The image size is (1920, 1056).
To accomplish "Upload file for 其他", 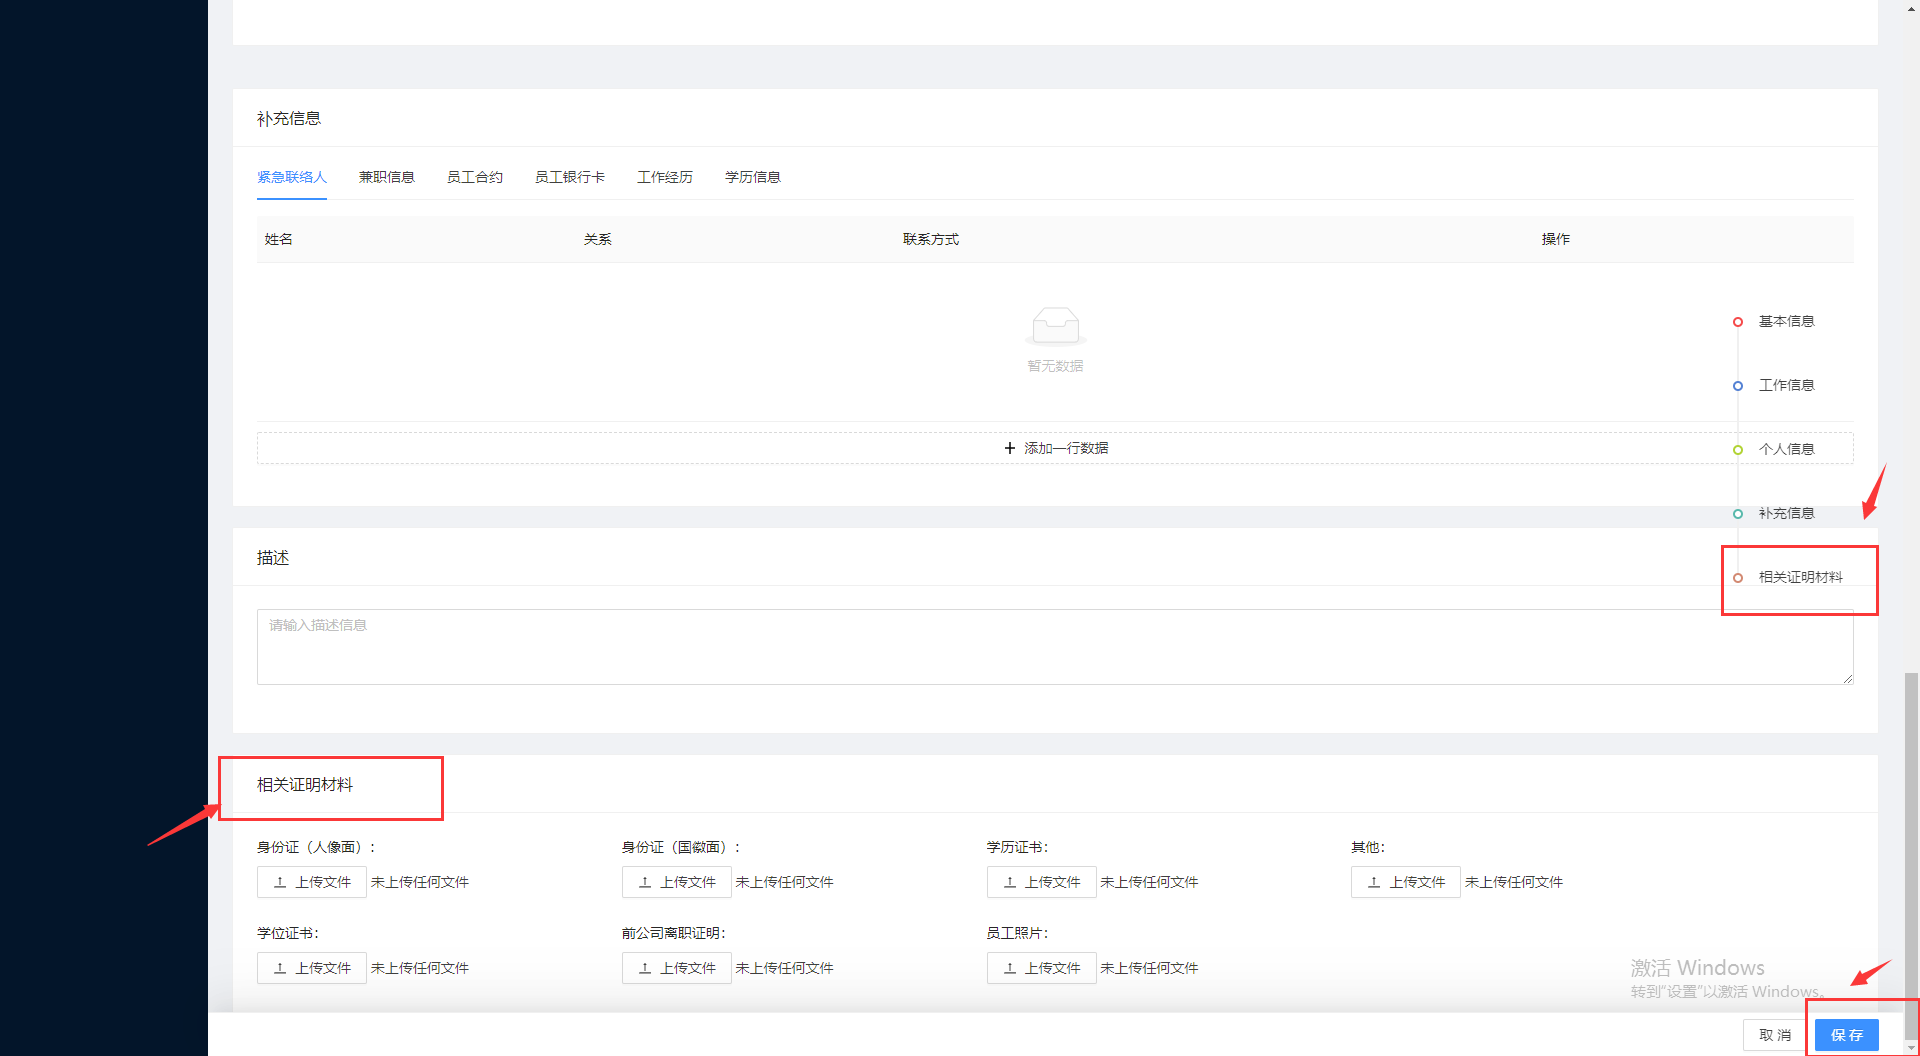I will pos(1406,882).
